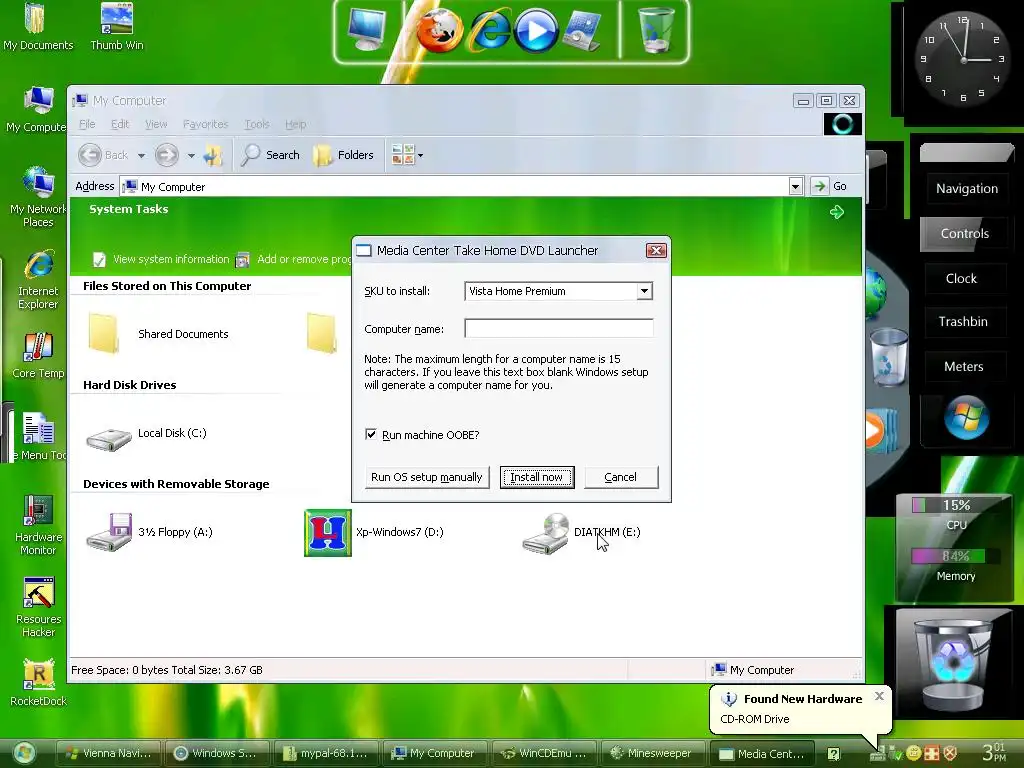Click the Computer name text field
The height and width of the screenshot is (768, 1024).
558,328
